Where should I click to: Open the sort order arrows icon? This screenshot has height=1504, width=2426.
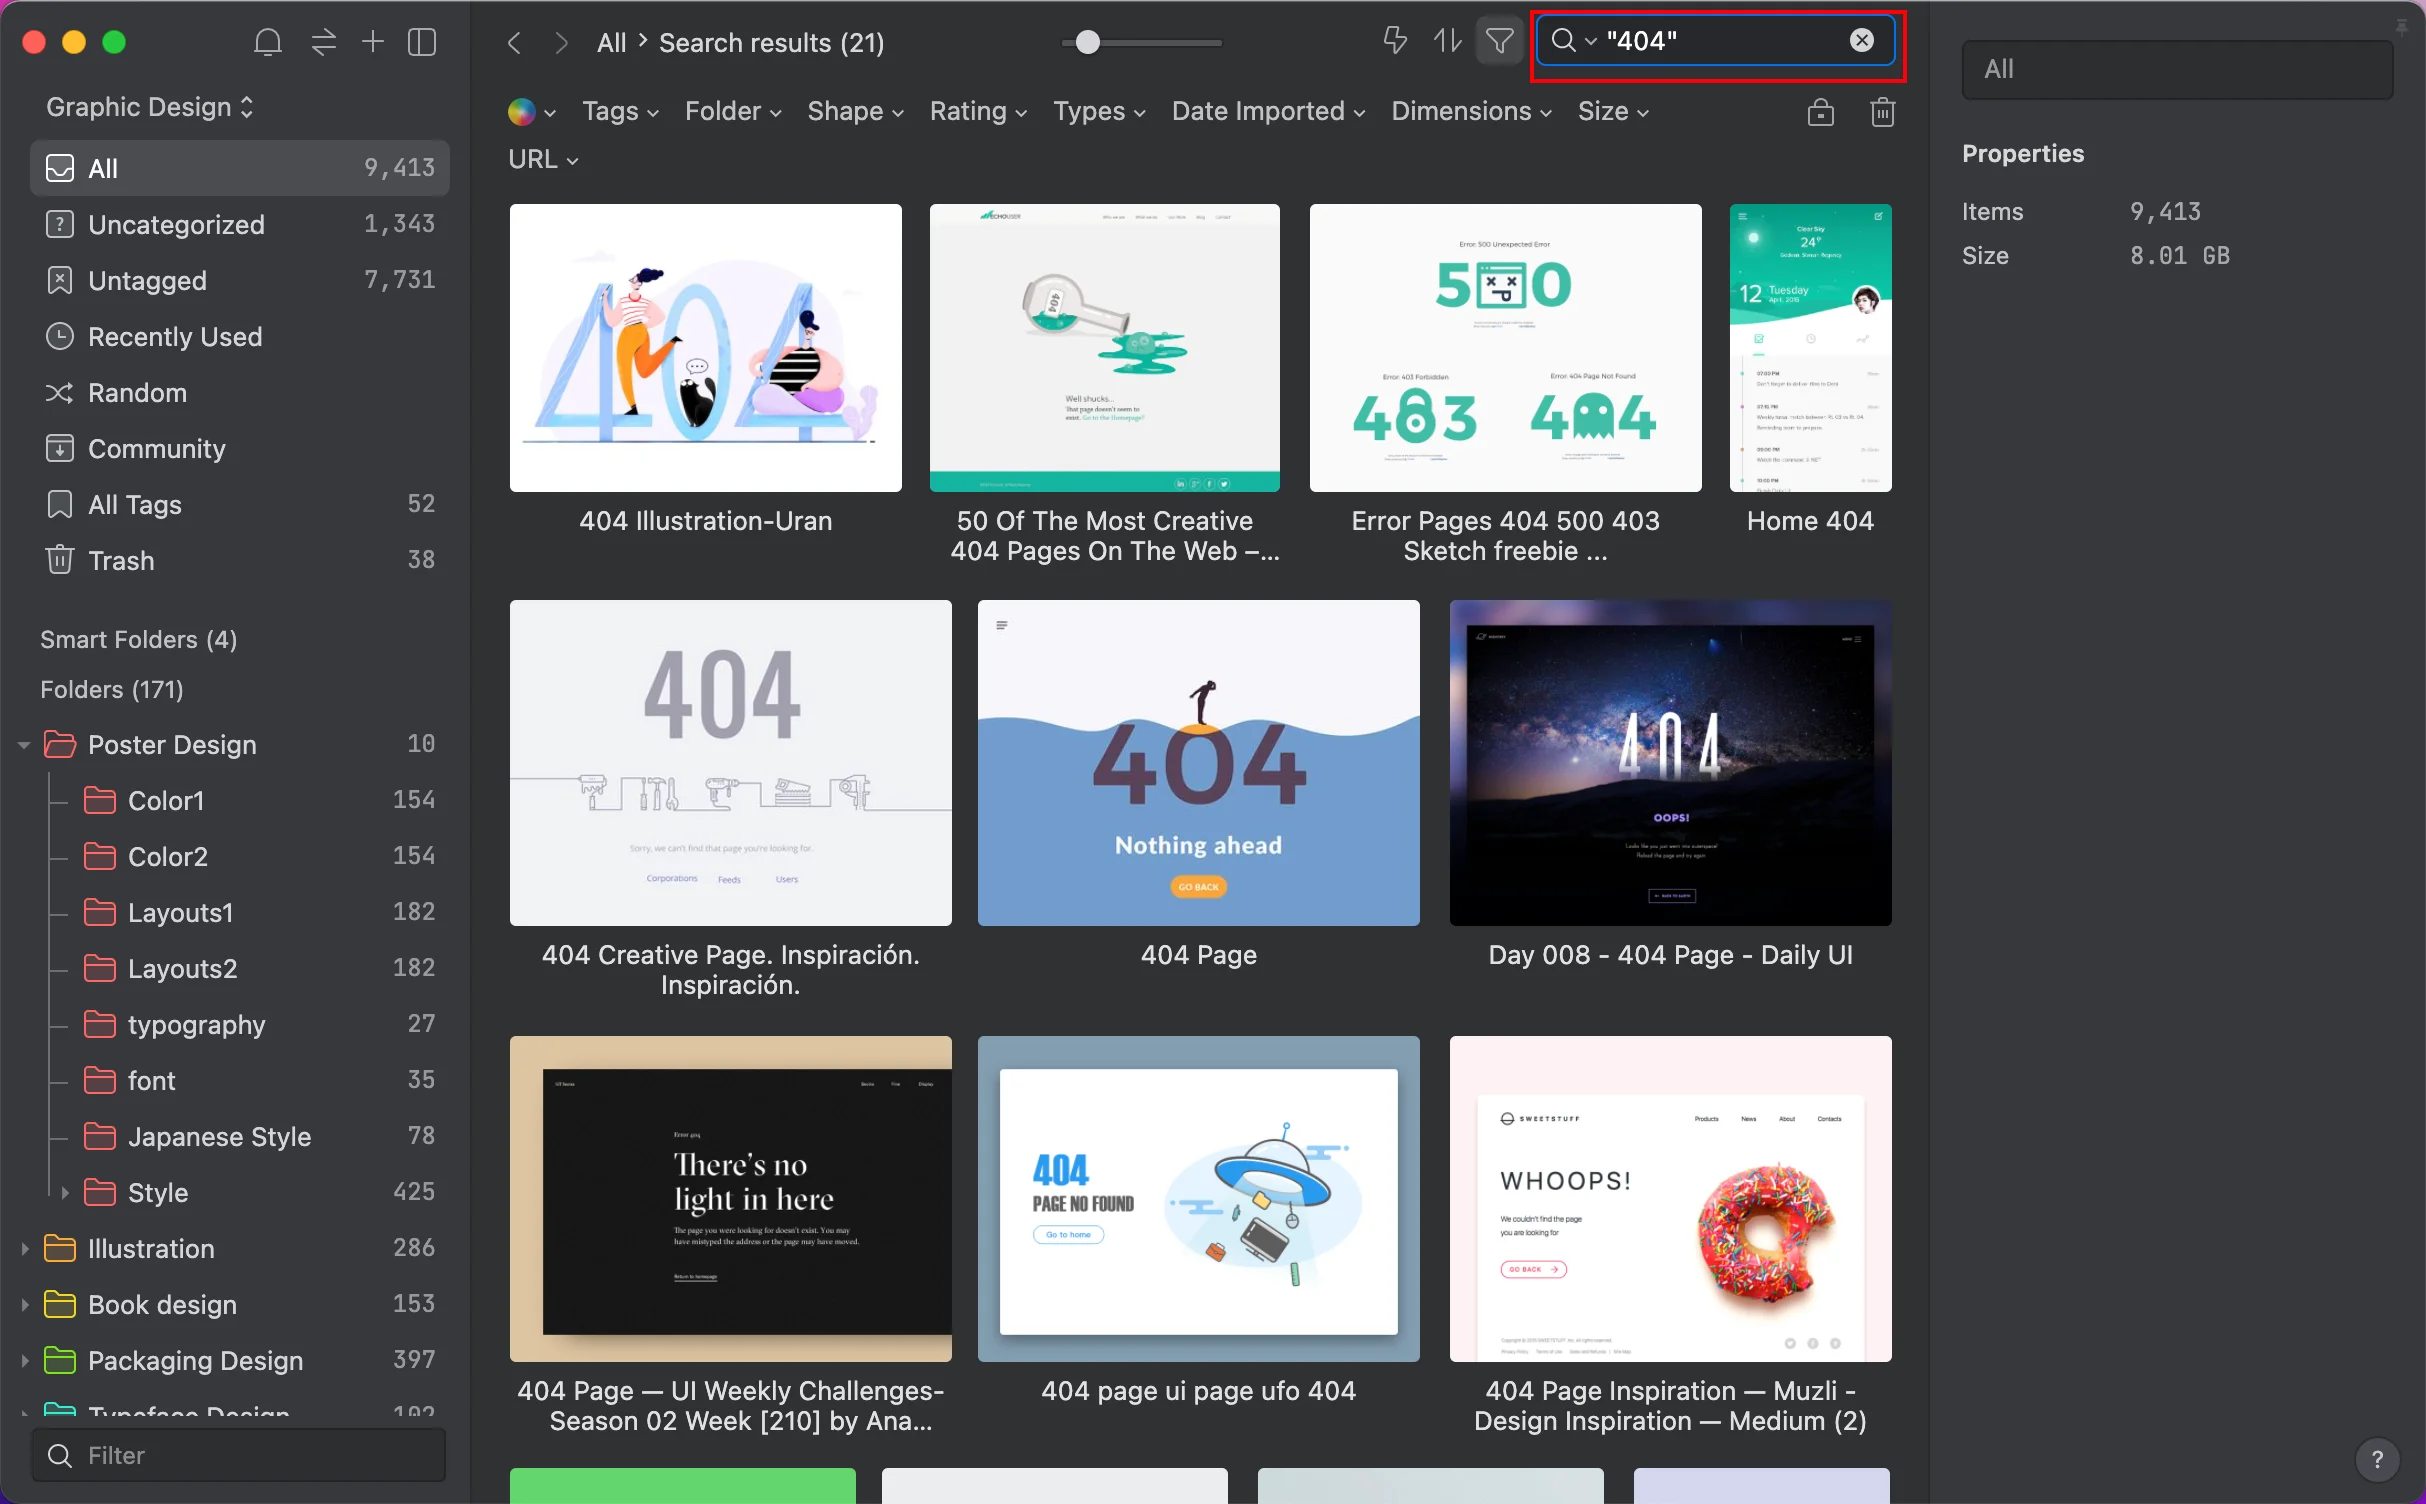pyautogui.click(x=1447, y=41)
